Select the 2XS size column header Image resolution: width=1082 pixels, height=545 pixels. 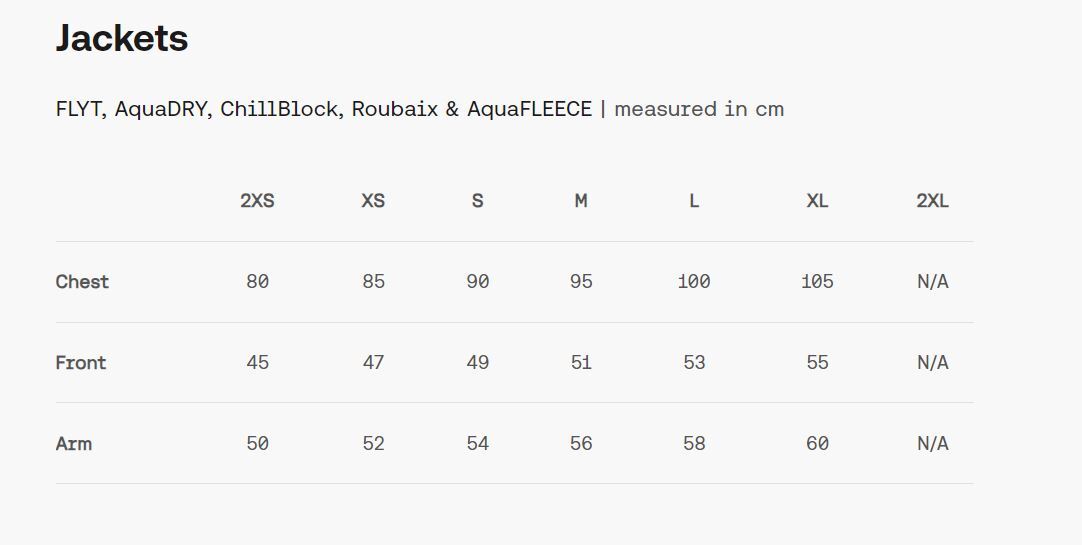[257, 201]
